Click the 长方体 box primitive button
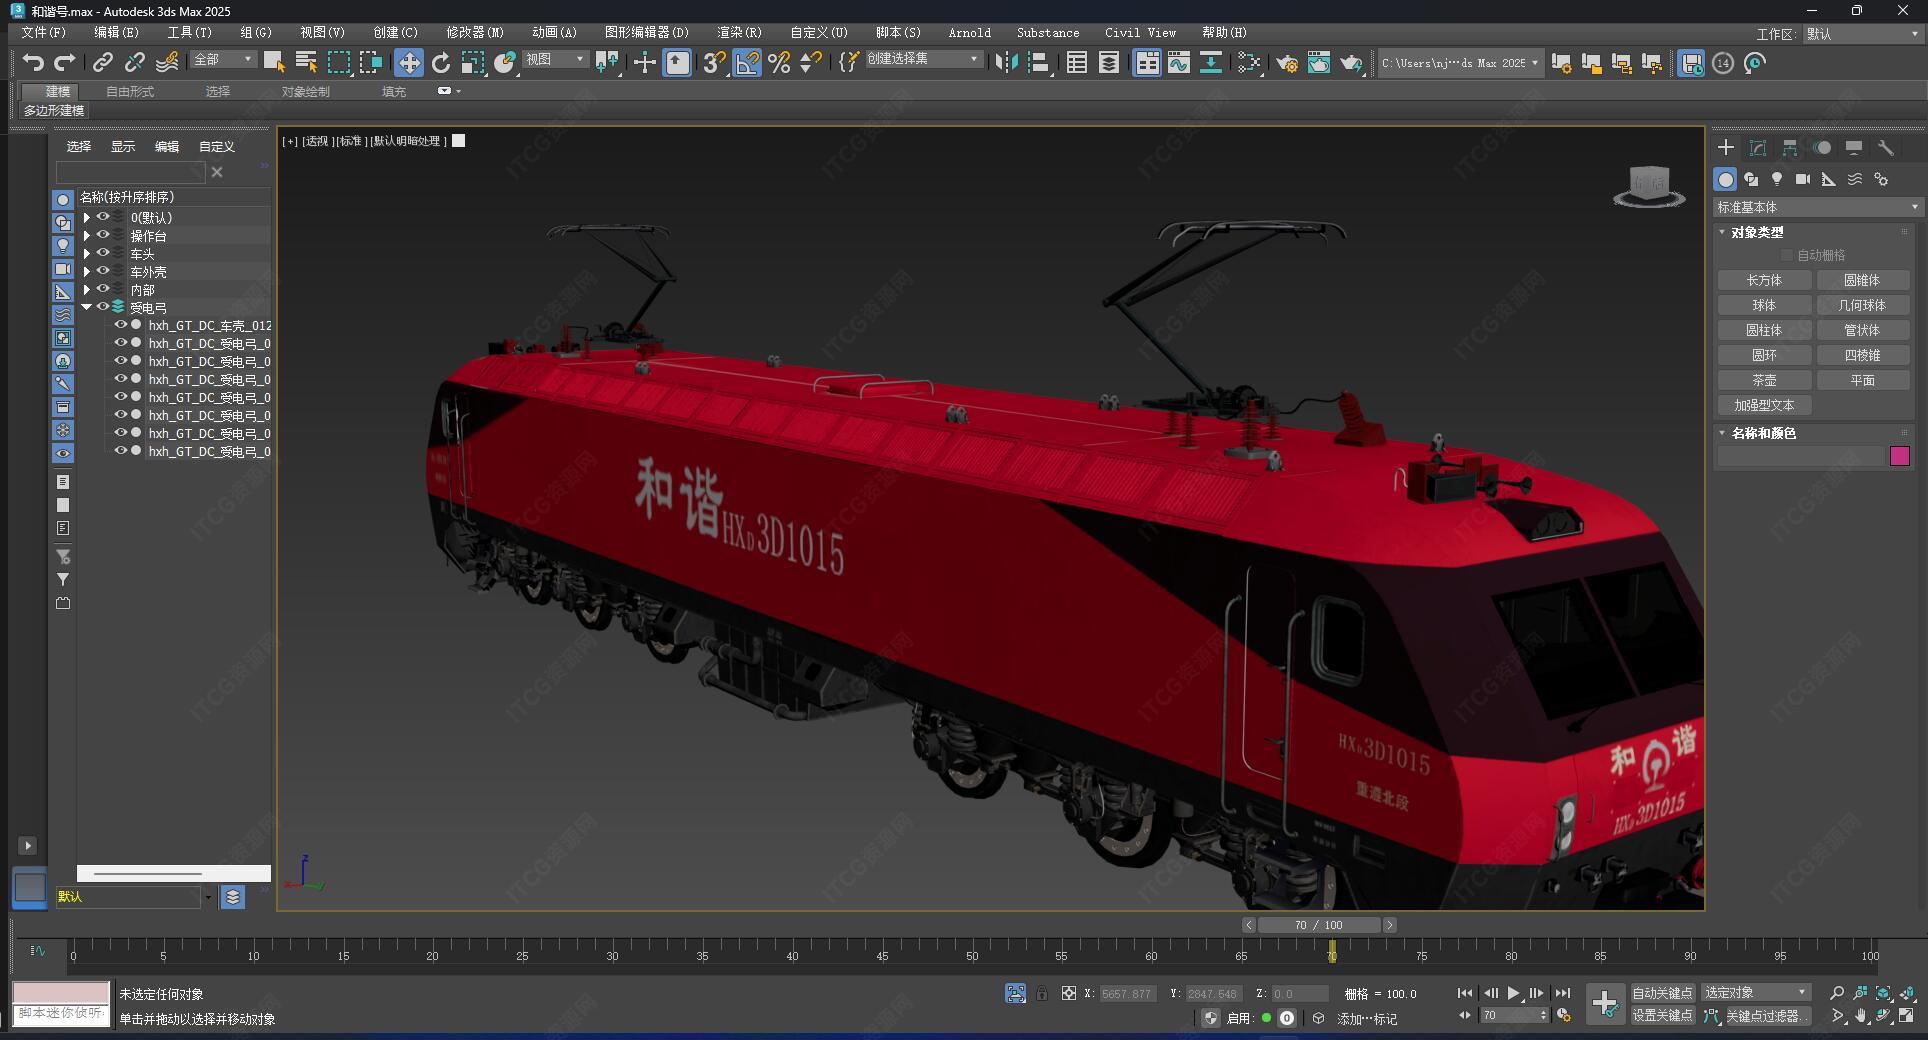The image size is (1928, 1040). tap(1763, 280)
